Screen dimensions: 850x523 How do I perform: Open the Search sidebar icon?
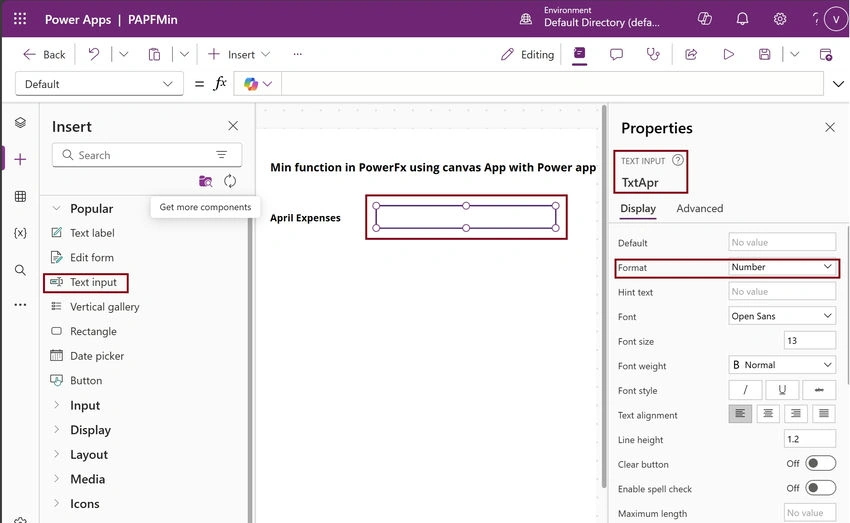point(20,270)
